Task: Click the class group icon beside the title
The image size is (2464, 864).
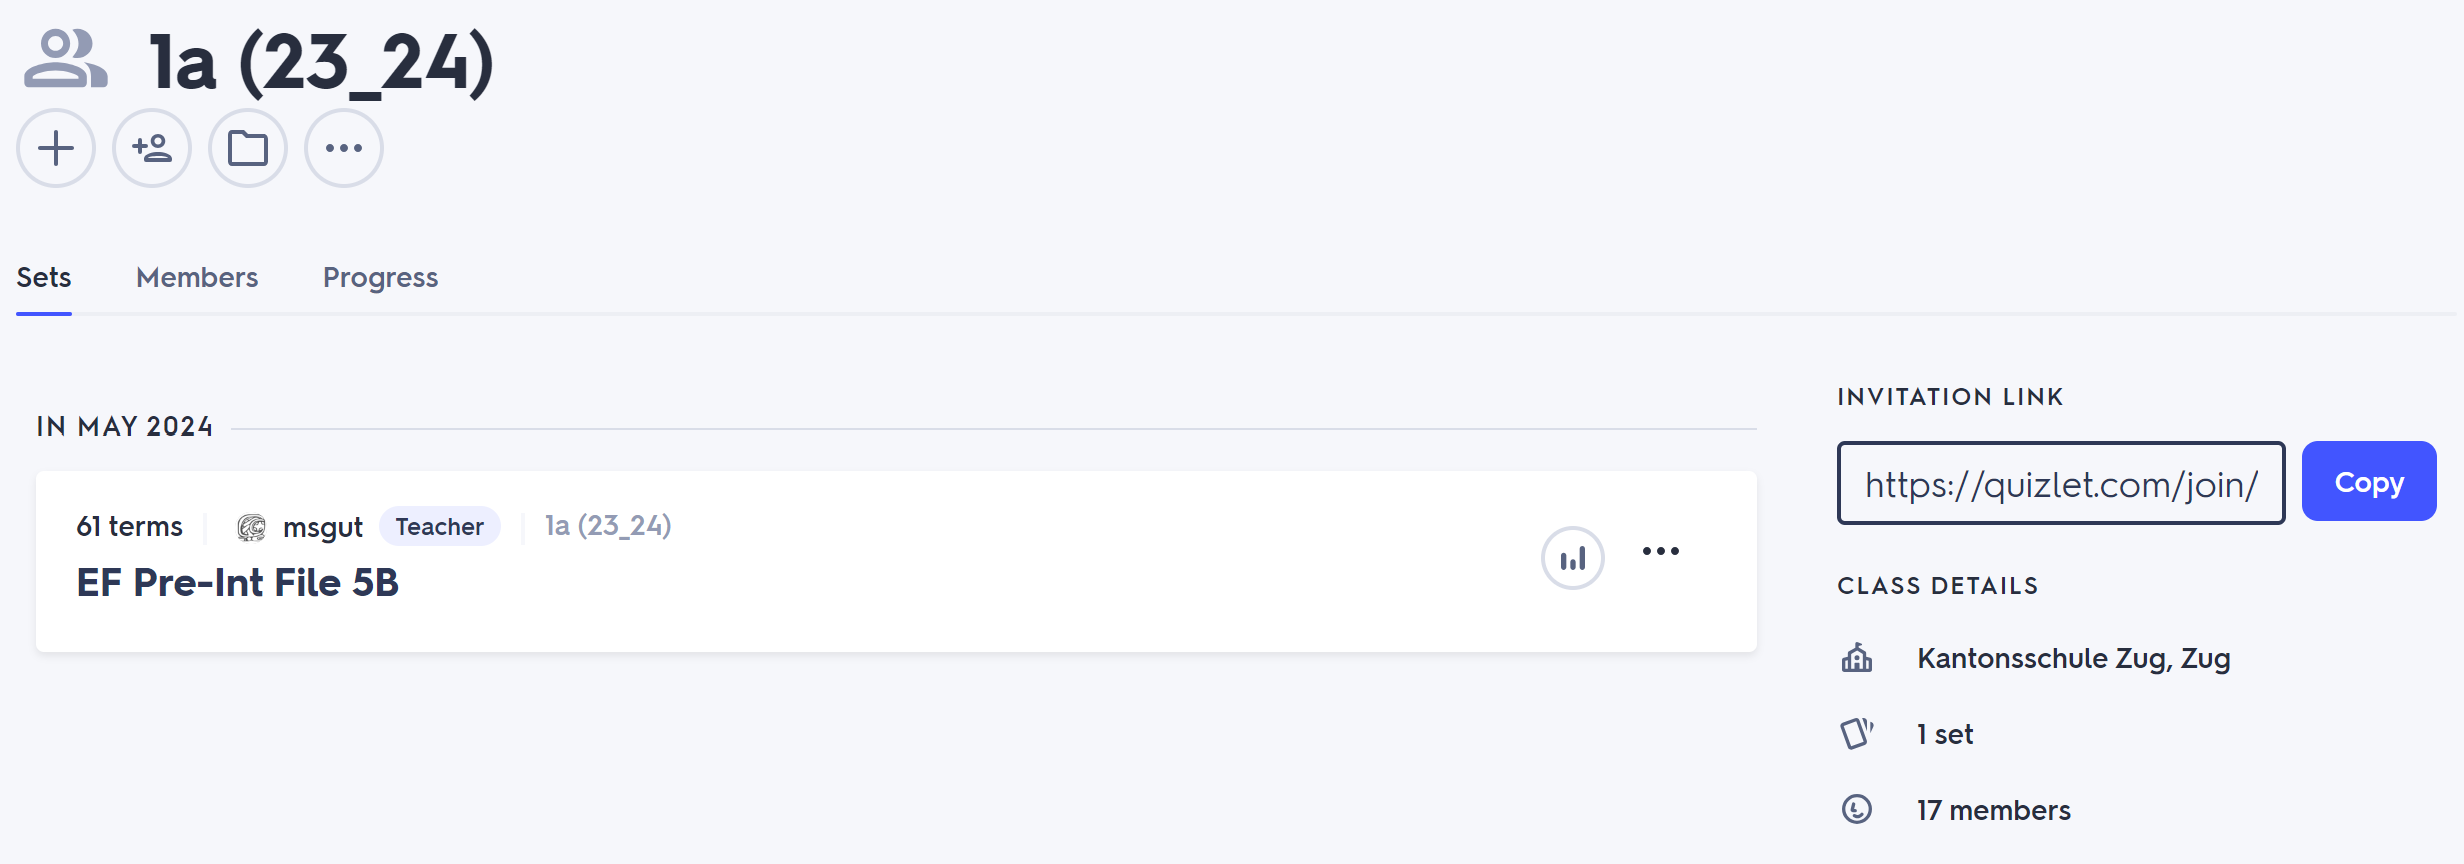Action: point(66,59)
